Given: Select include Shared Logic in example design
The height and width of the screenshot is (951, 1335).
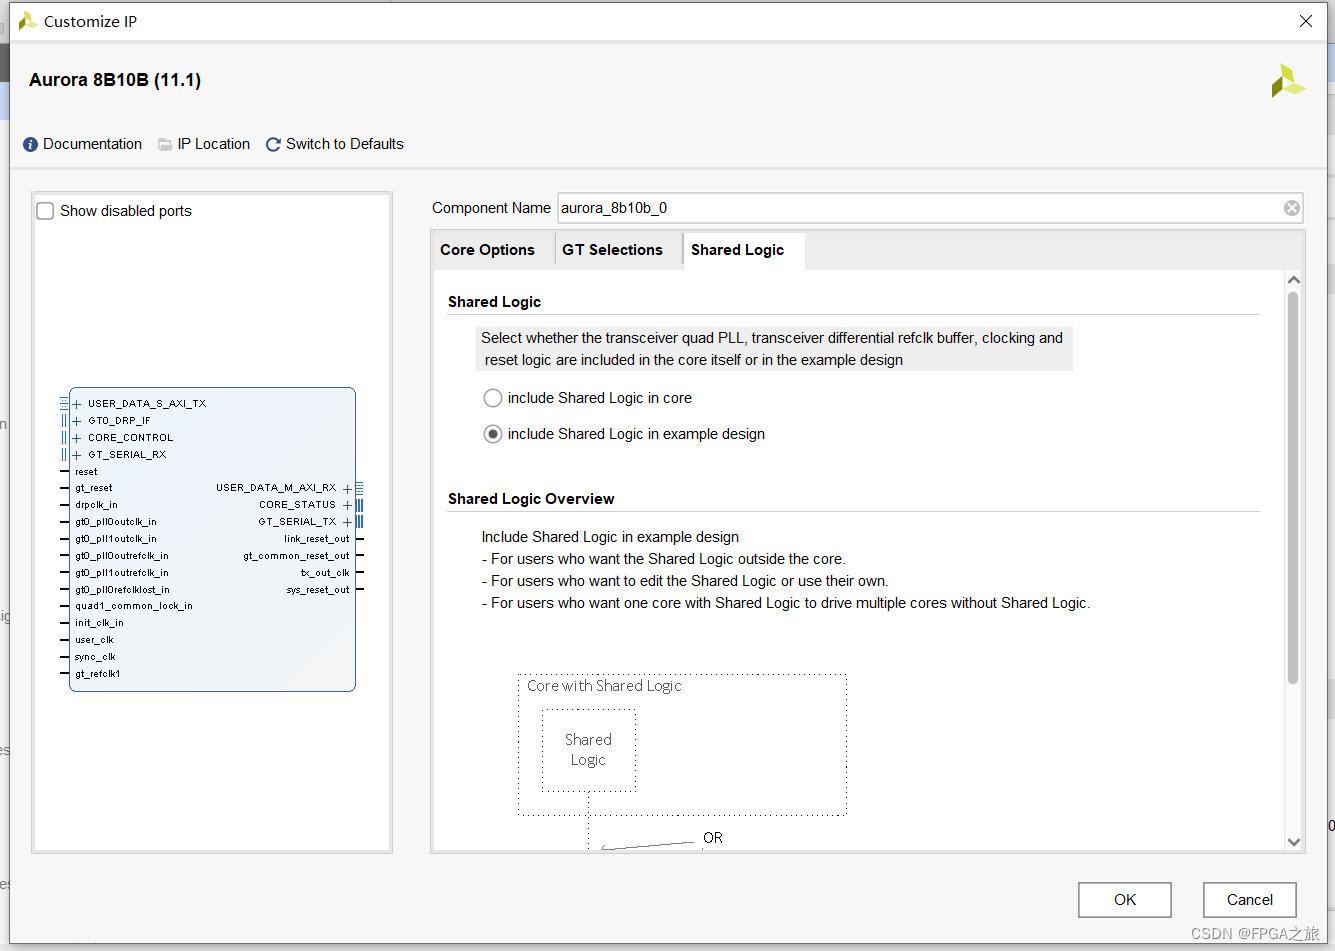Looking at the screenshot, I should pyautogui.click(x=493, y=434).
